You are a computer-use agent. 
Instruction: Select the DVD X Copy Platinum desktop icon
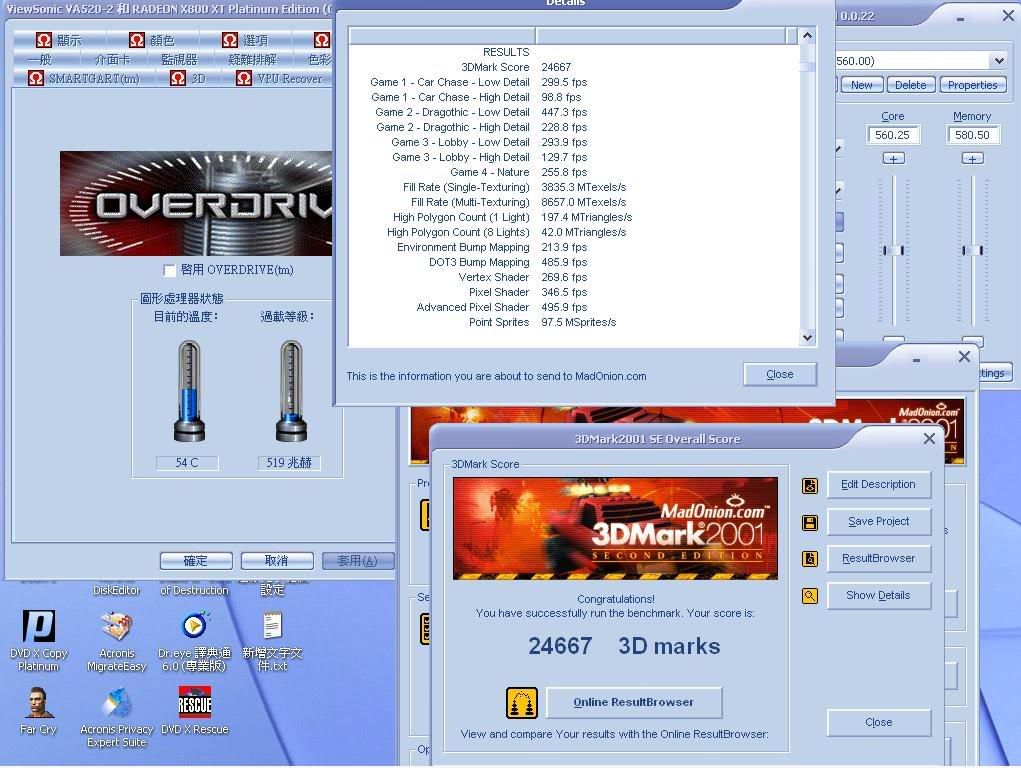(38, 639)
